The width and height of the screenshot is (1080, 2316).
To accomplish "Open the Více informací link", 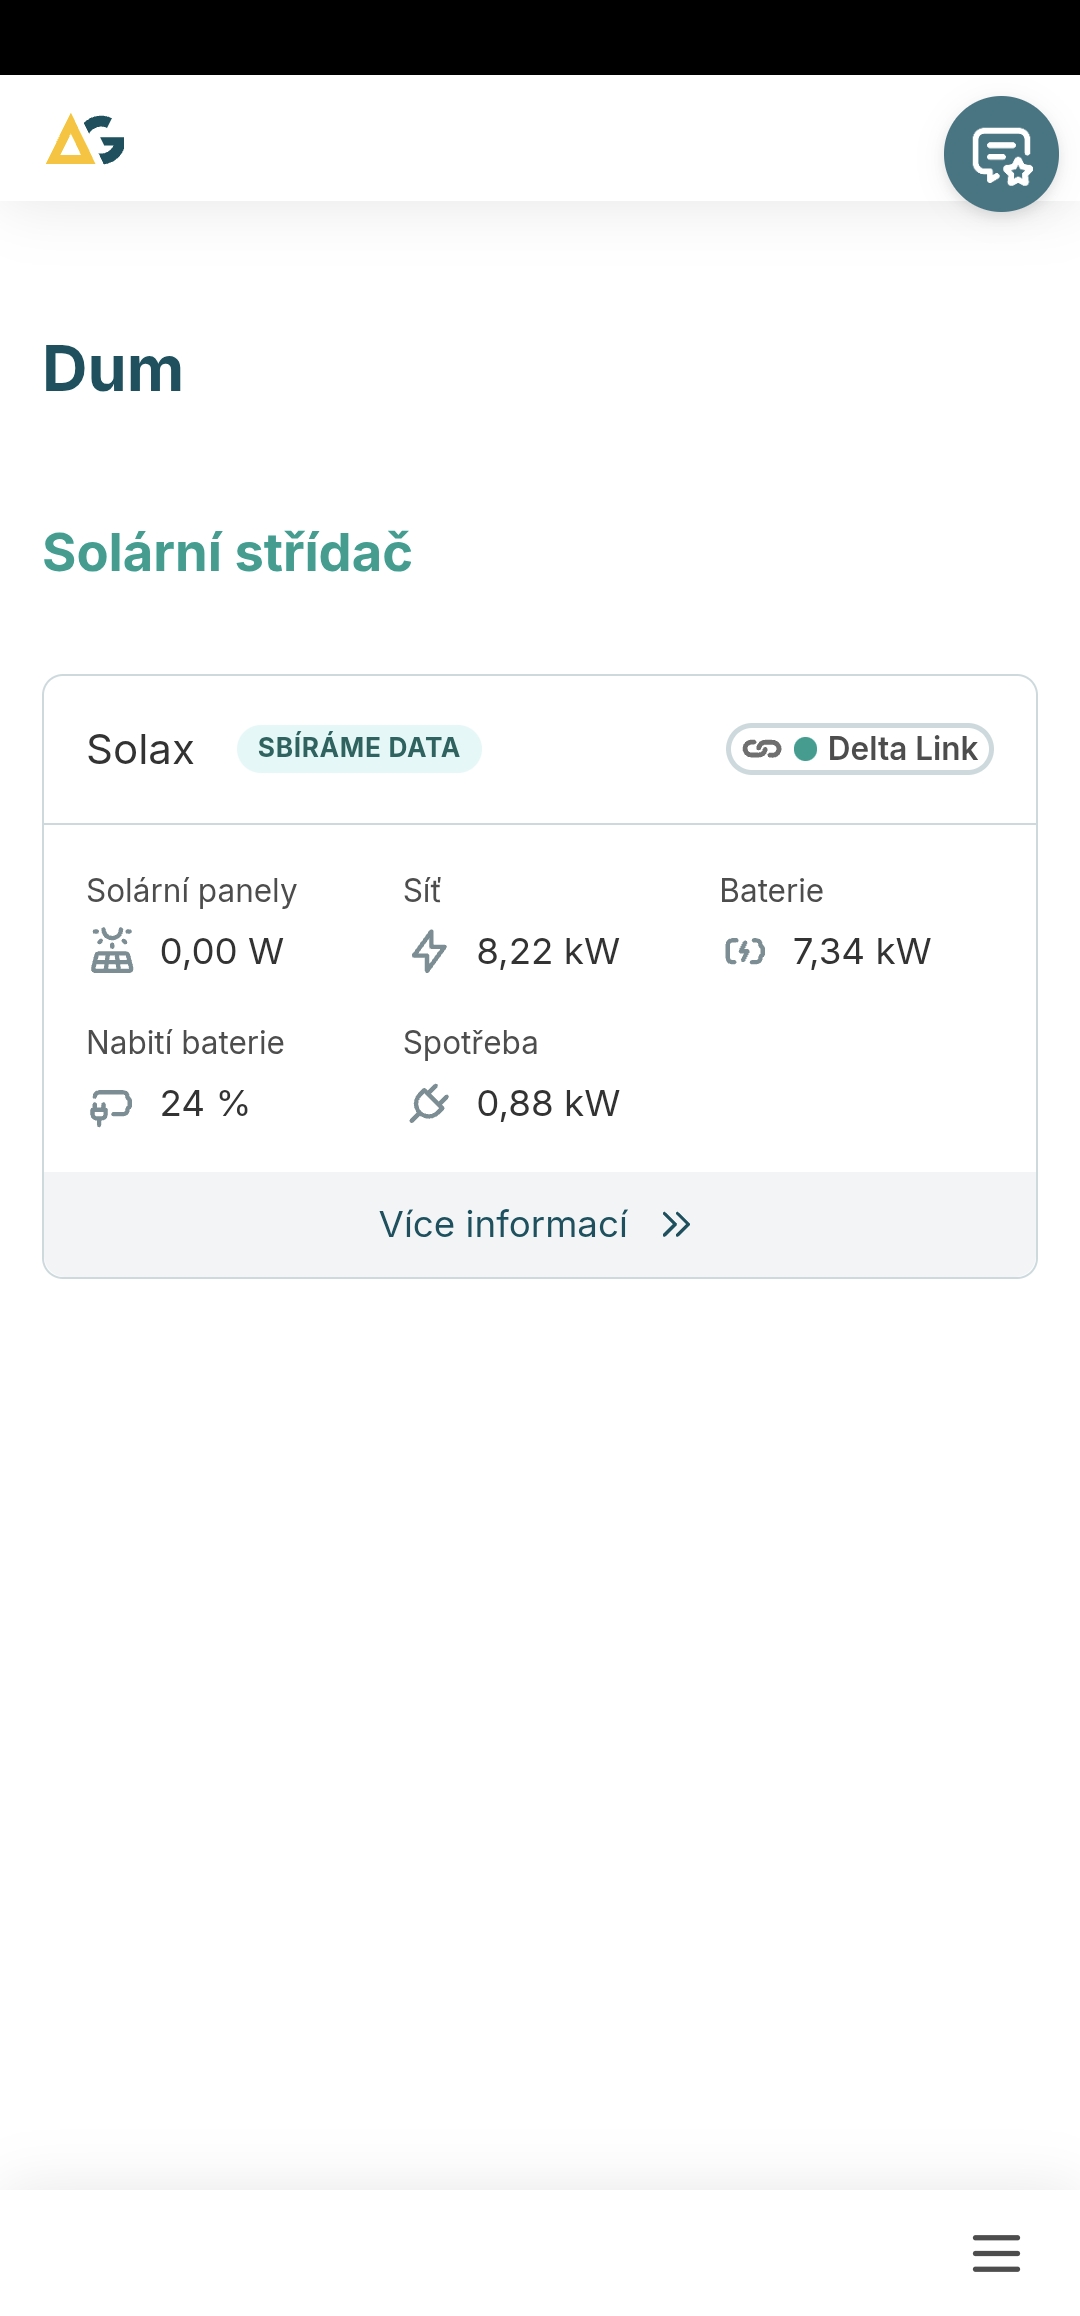I will pyautogui.click(x=504, y=1224).
